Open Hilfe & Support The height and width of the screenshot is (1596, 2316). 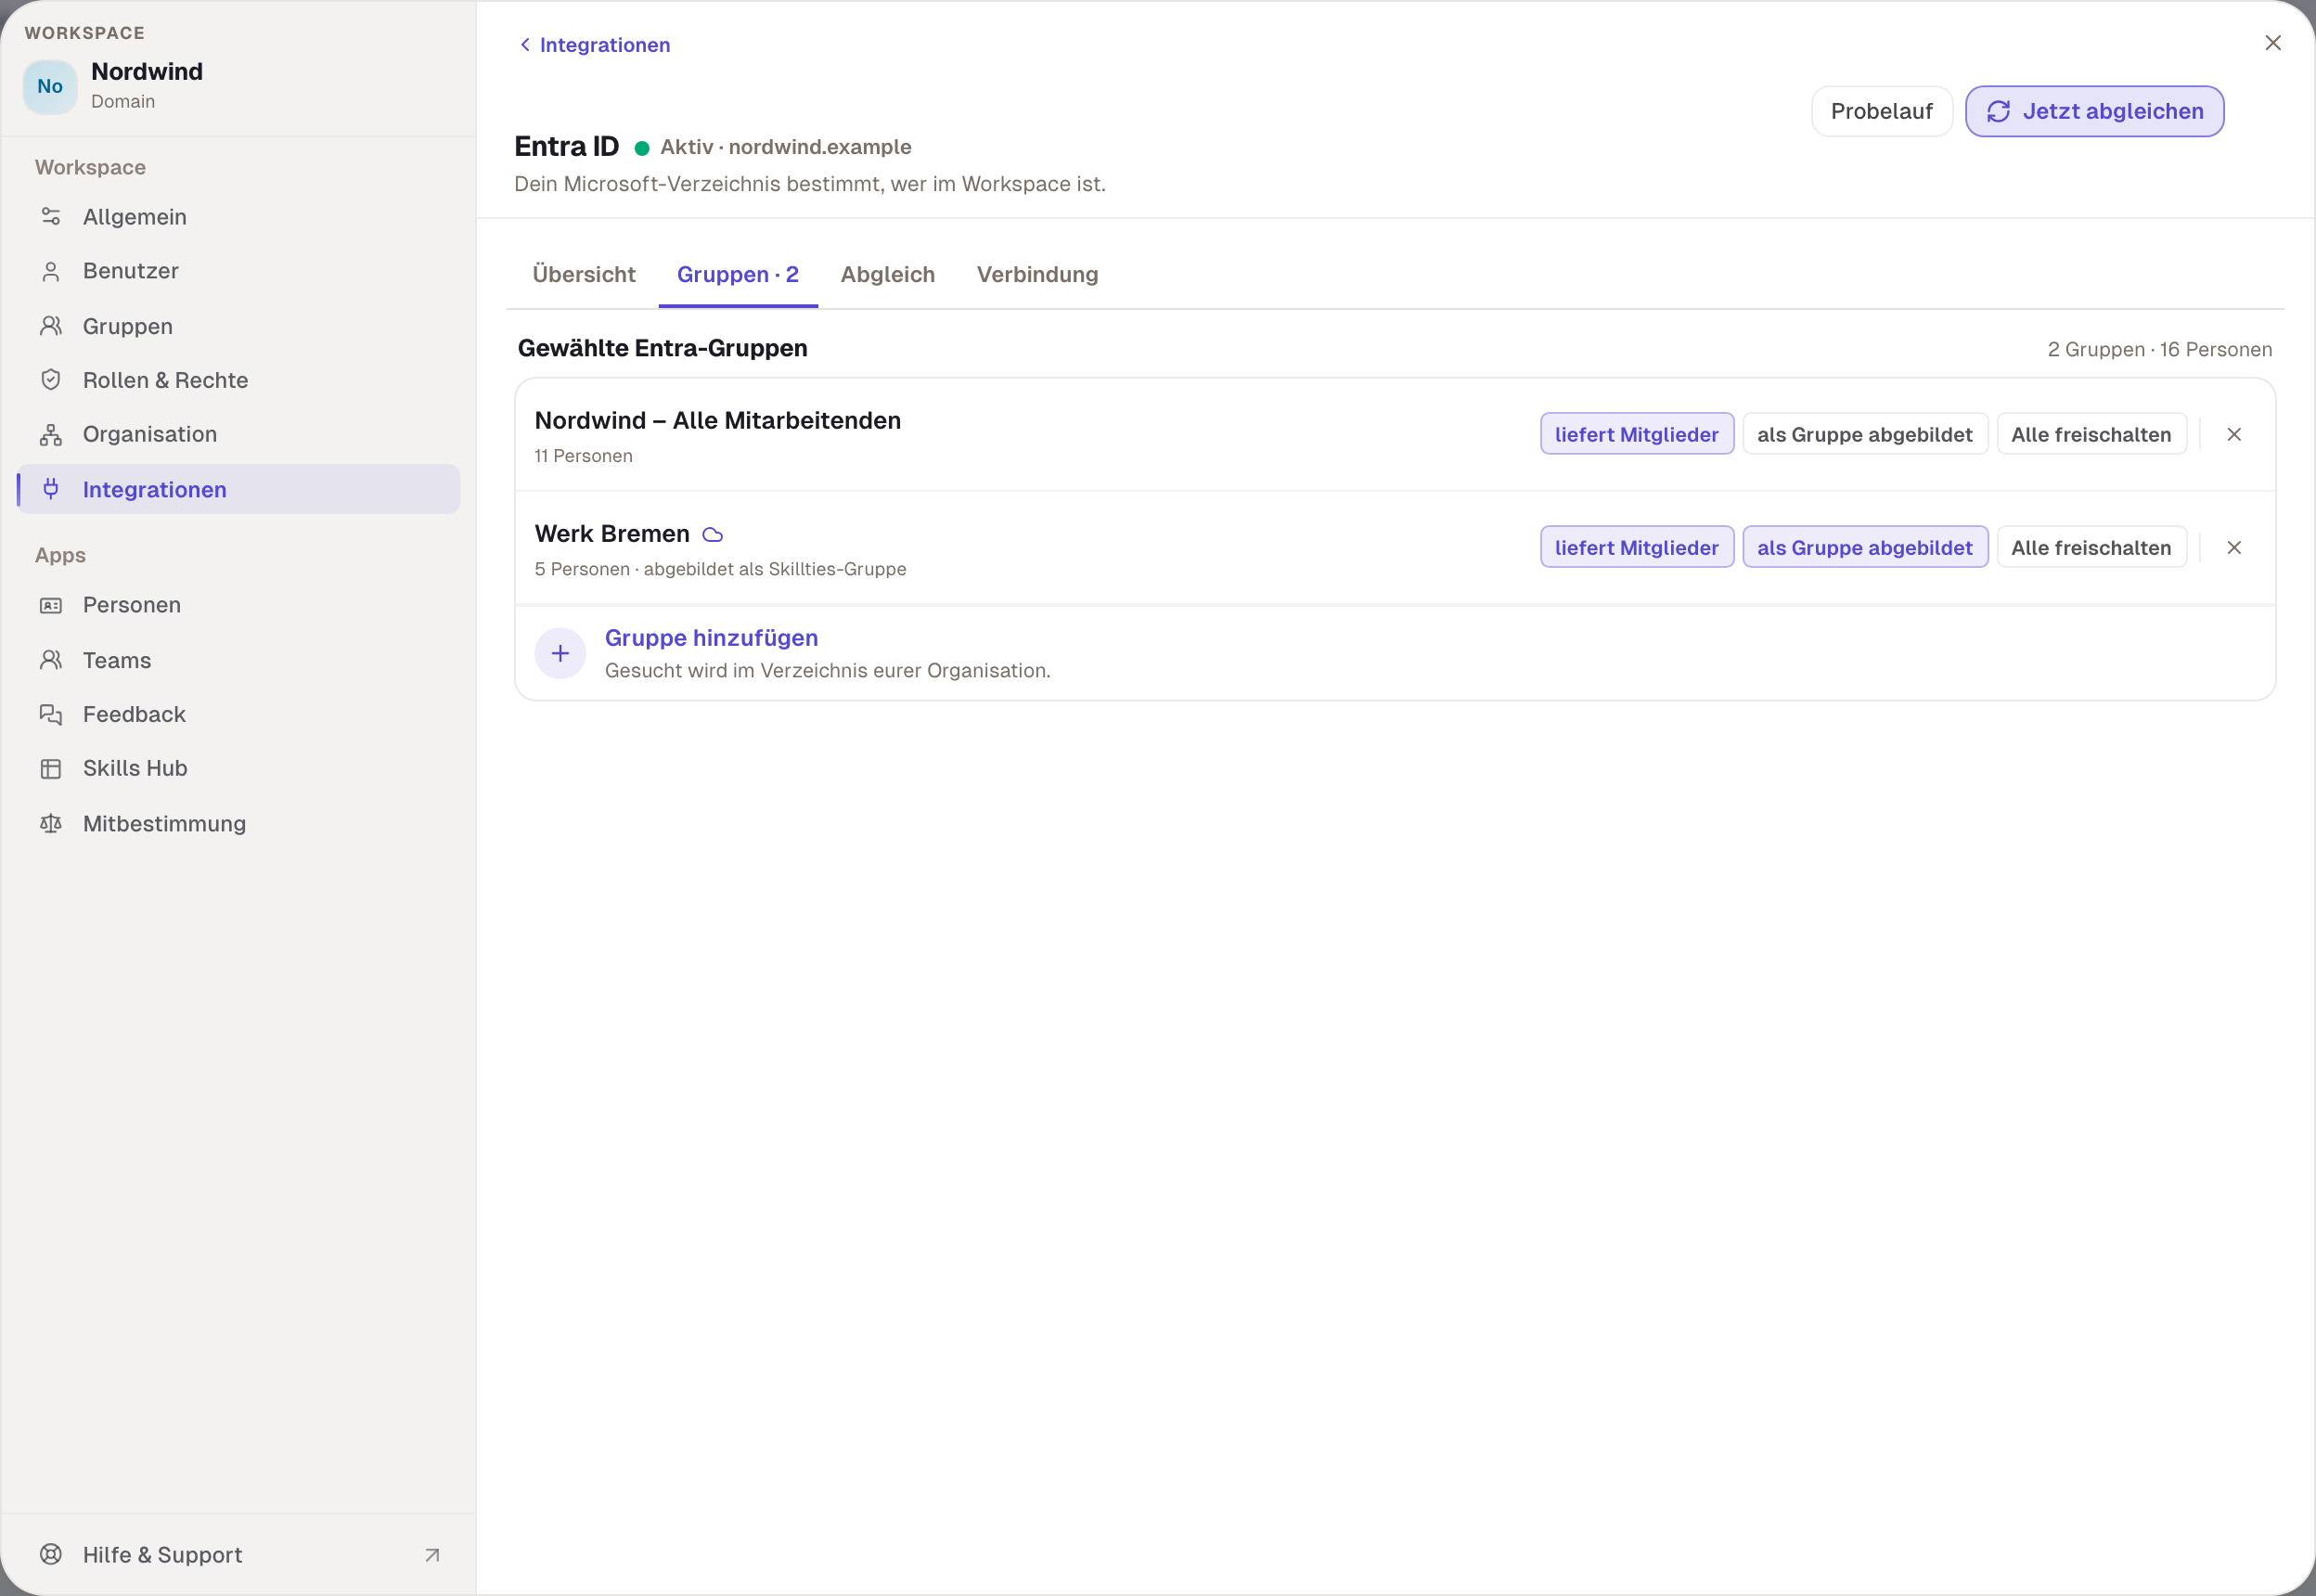pos(238,1554)
